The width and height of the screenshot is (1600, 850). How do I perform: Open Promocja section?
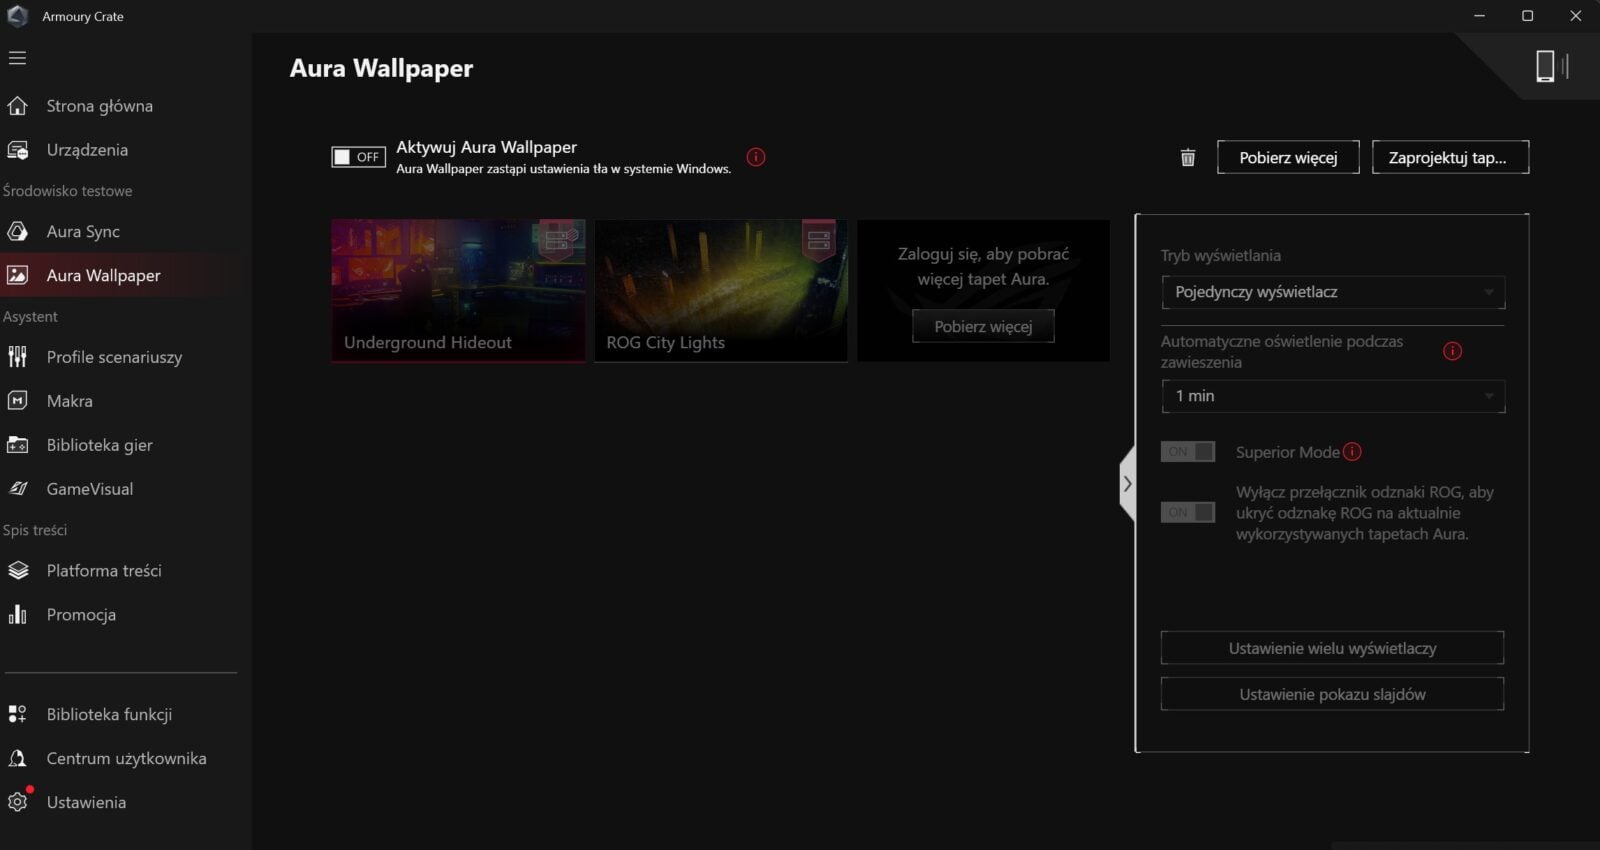tap(81, 615)
